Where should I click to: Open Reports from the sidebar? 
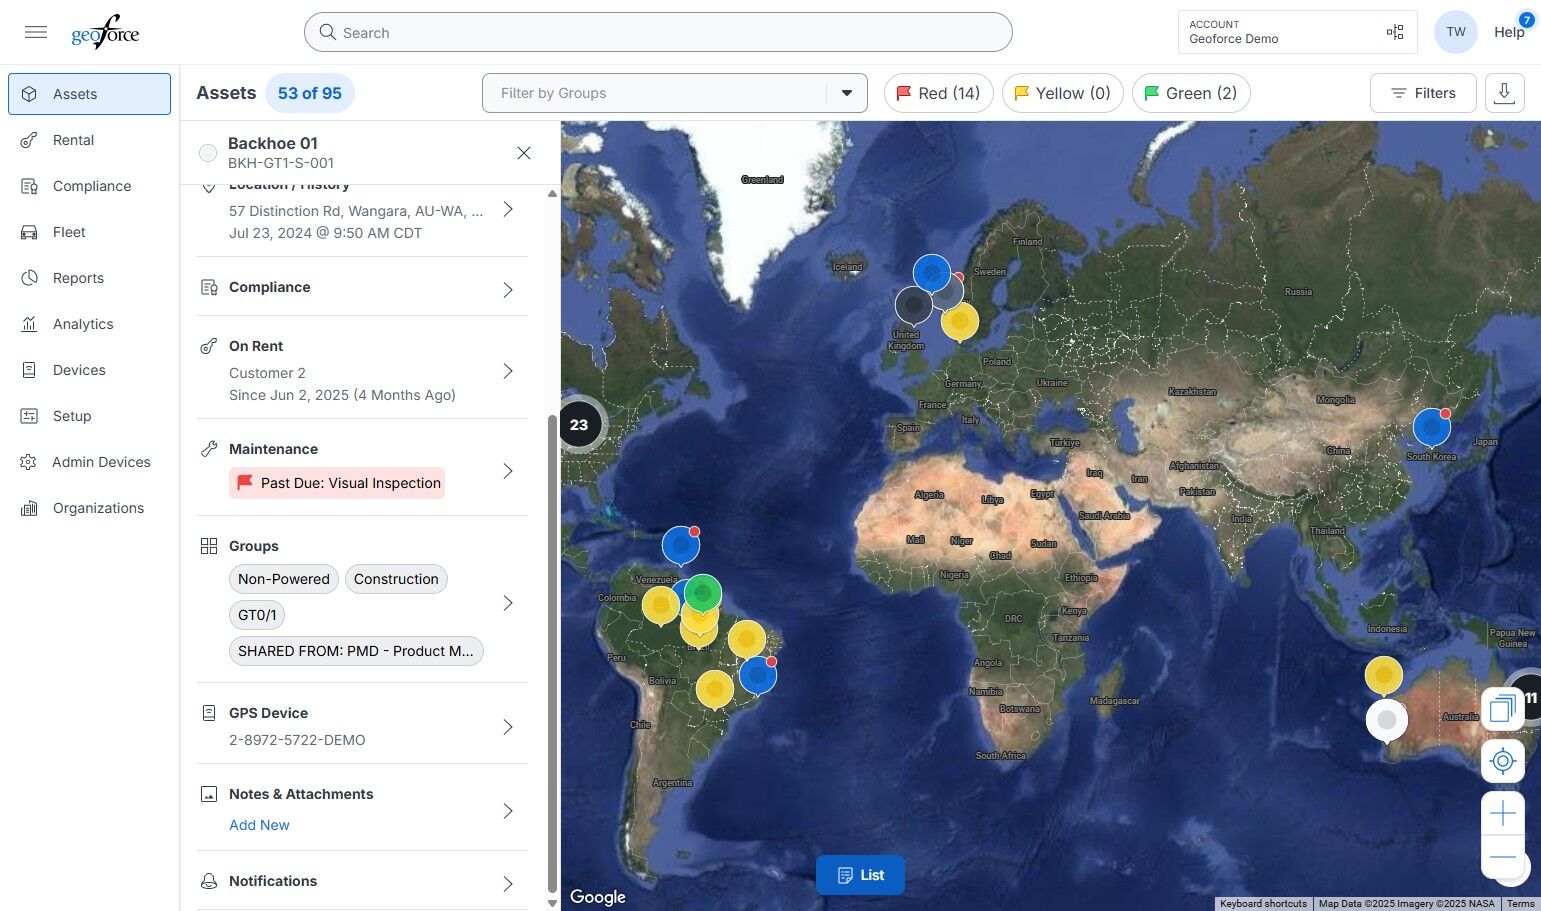click(89, 278)
